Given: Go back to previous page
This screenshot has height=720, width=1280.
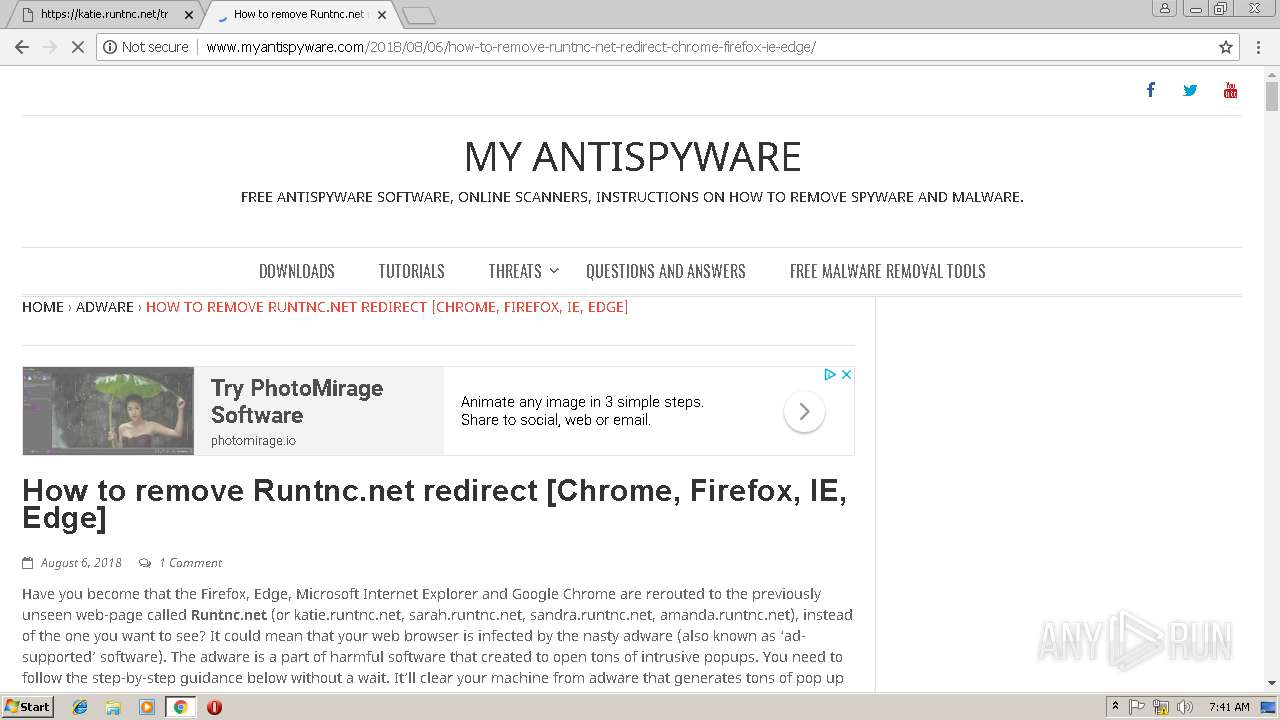Looking at the screenshot, I should tap(22, 47).
